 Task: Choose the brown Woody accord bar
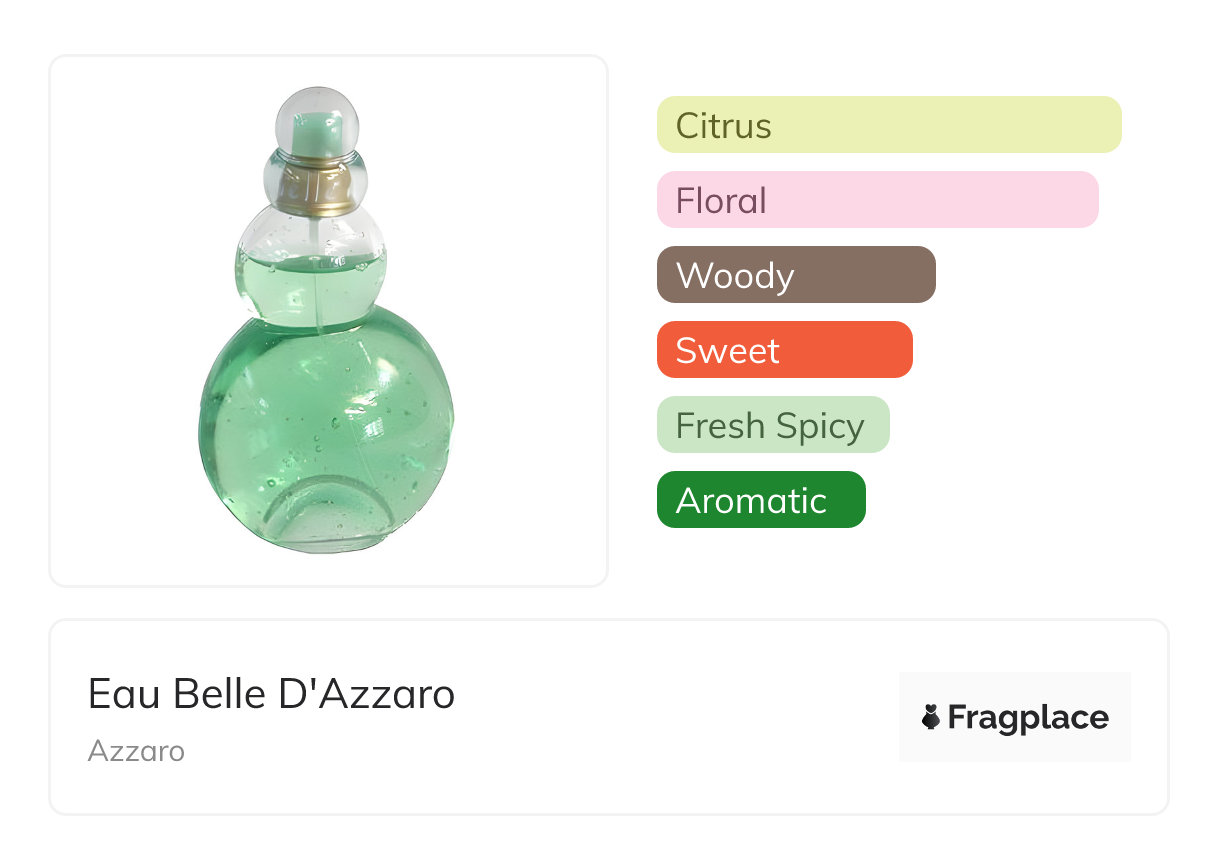pyautogui.click(x=795, y=275)
